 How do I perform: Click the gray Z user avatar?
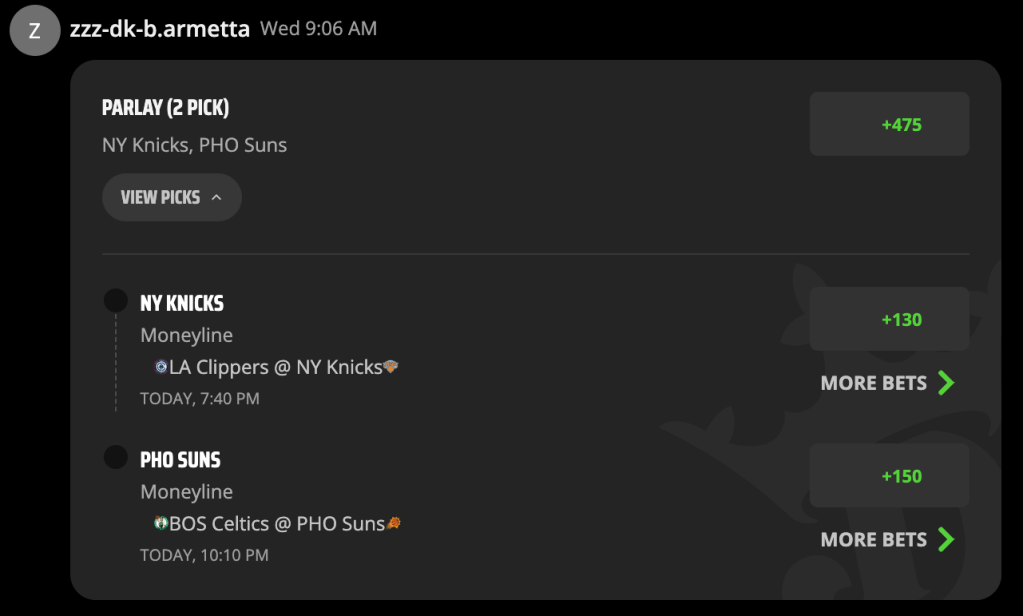click(x=35, y=30)
